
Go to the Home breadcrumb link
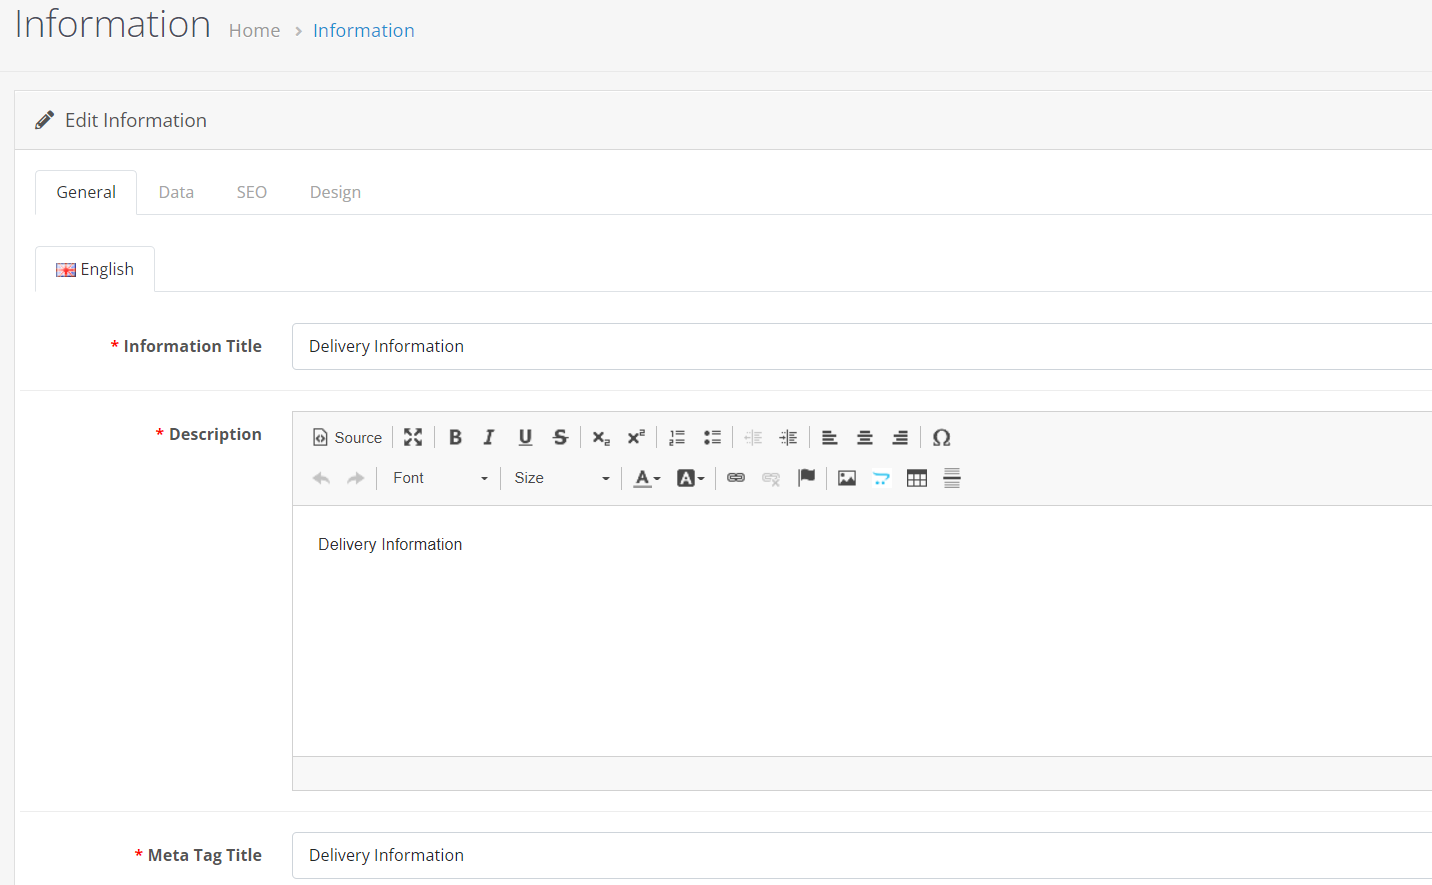(x=254, y=31)
